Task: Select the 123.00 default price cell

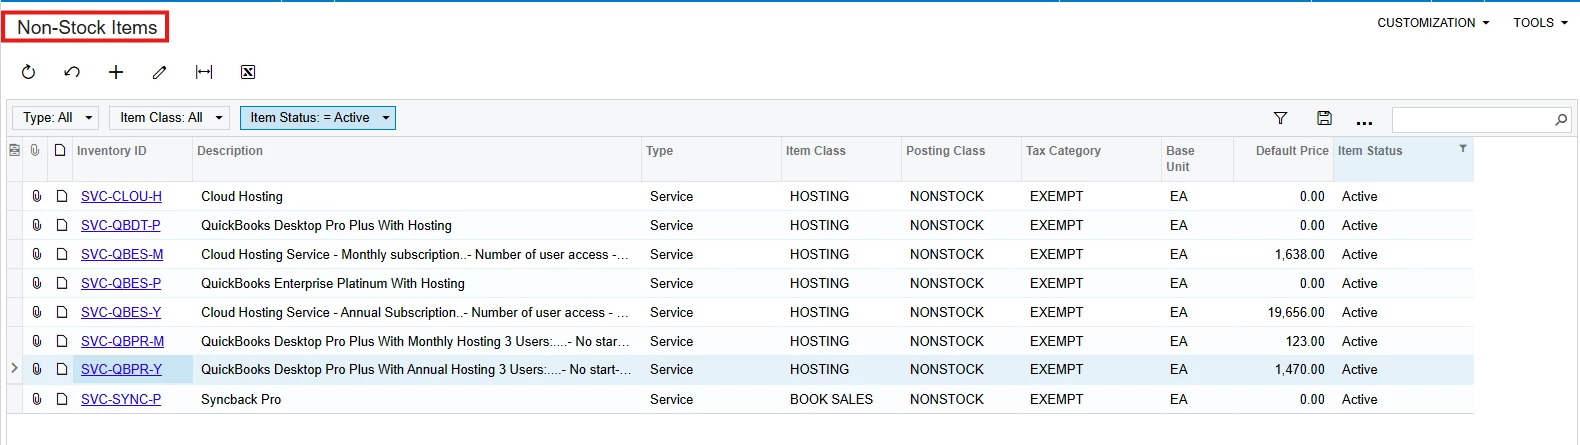Action: coord(1283,341)
